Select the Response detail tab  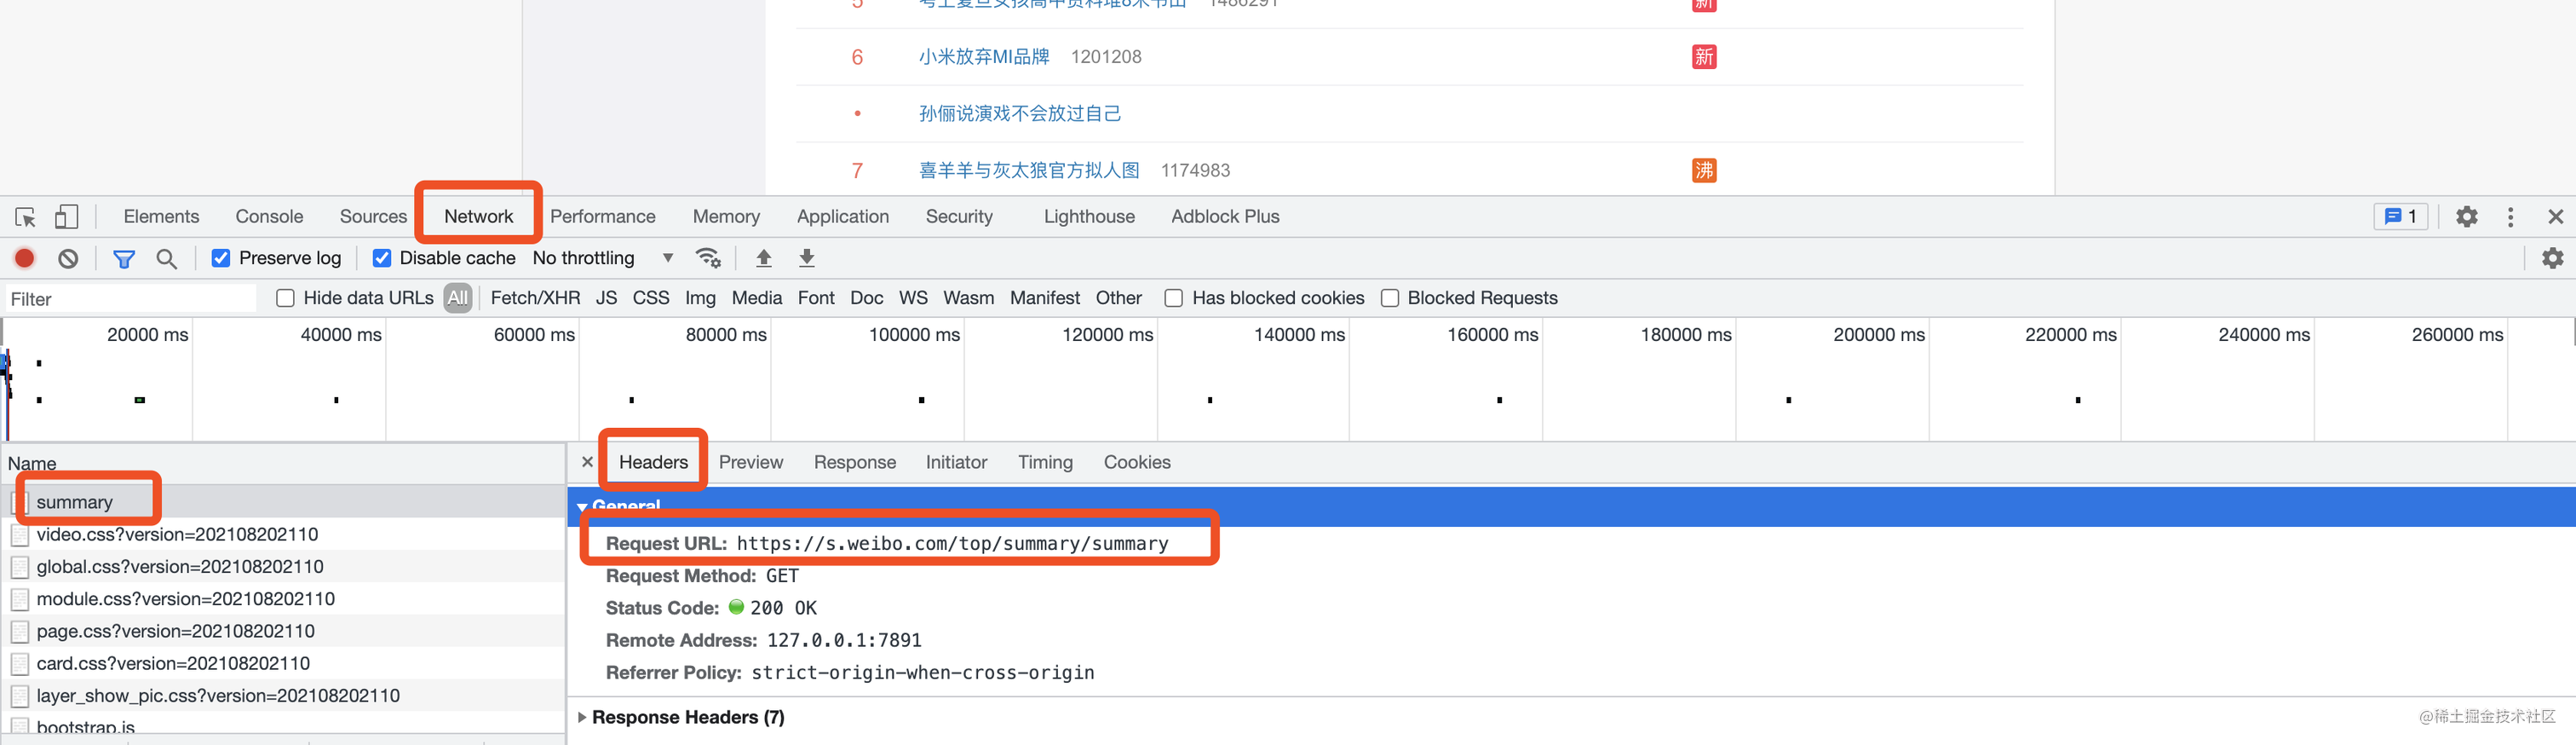855,463
